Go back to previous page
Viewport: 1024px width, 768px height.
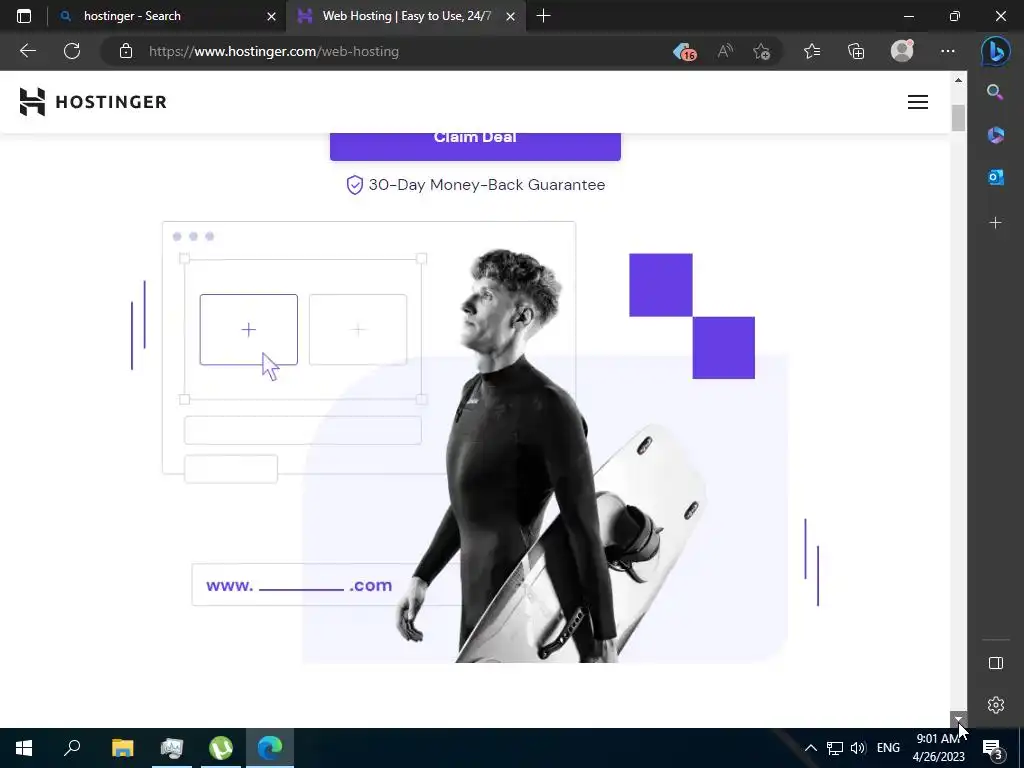coord(27,51)
